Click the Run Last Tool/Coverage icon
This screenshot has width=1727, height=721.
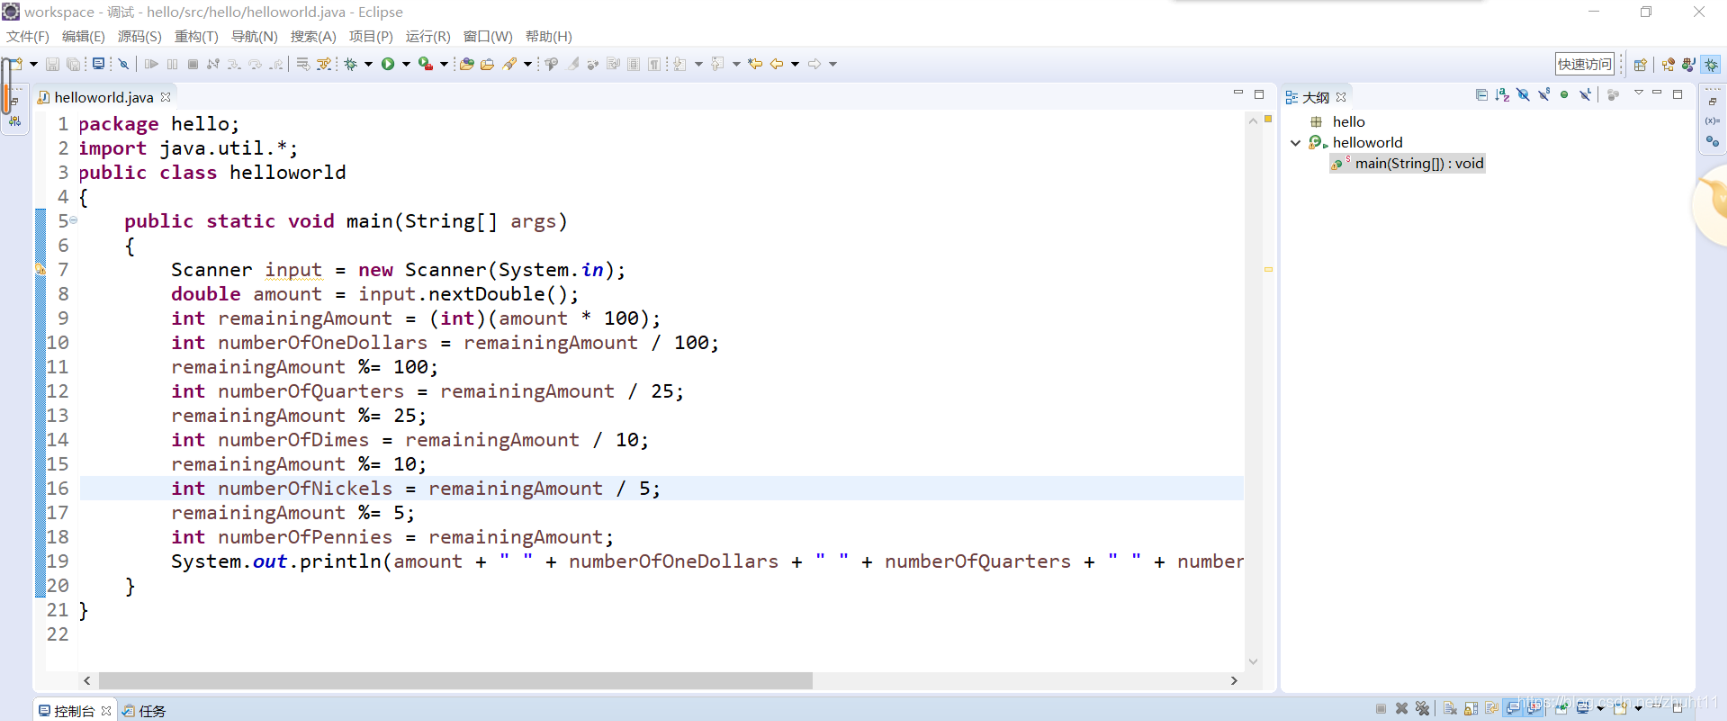[426, 64]
